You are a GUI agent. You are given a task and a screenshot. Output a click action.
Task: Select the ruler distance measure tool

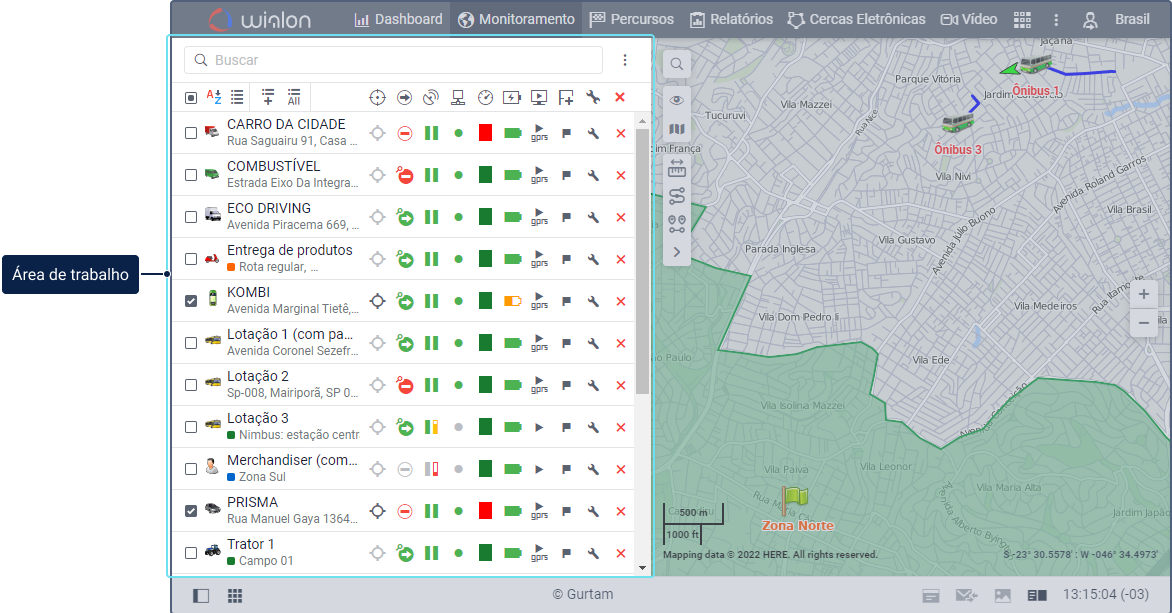coord(677,168)
